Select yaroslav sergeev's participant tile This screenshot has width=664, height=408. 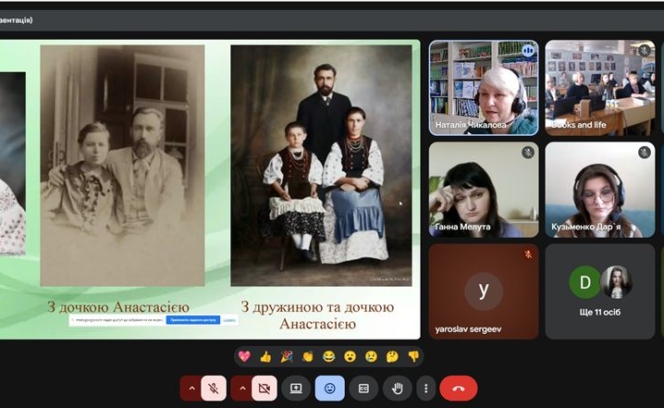click(483, 291)
